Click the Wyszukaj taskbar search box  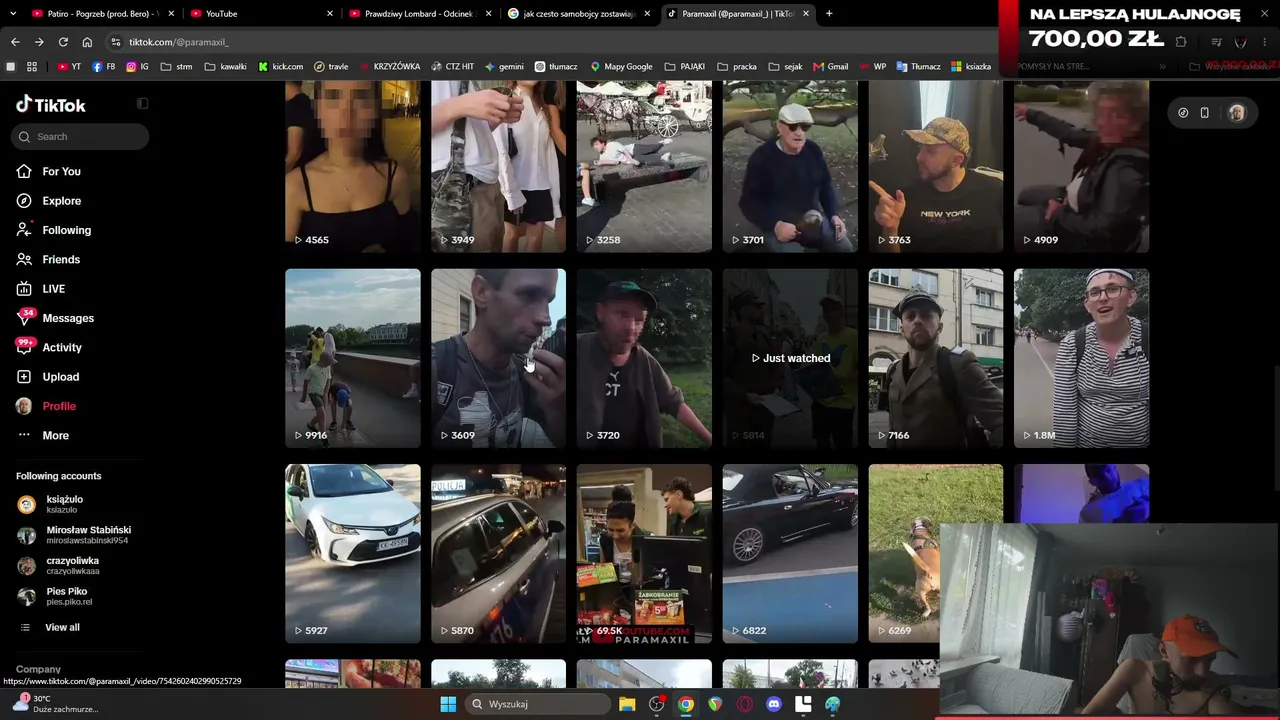click(538, 704)
